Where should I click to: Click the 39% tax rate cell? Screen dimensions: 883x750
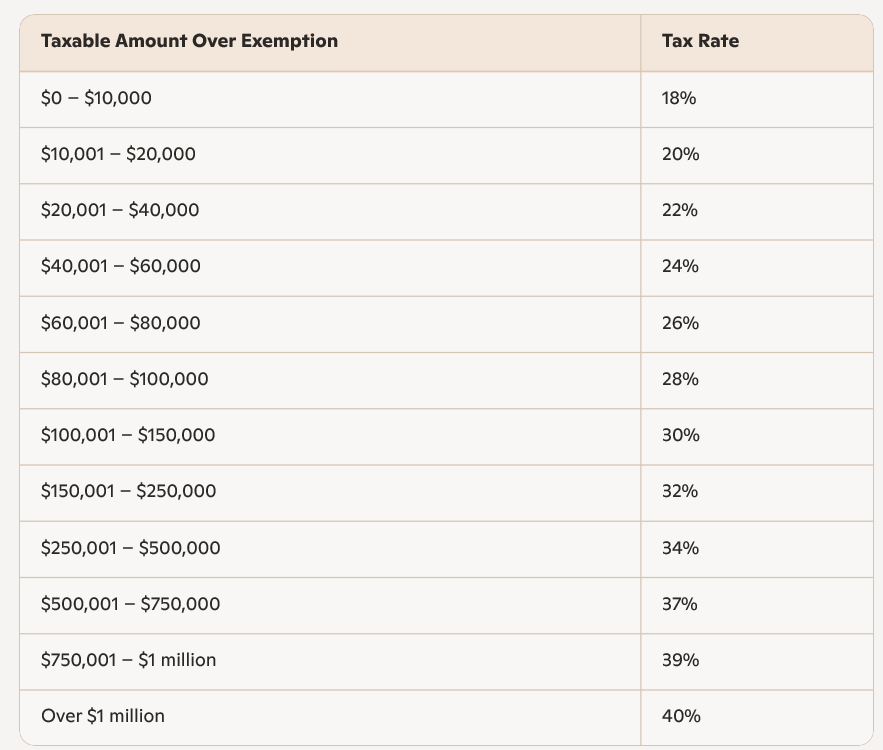[x=680, y=660]
